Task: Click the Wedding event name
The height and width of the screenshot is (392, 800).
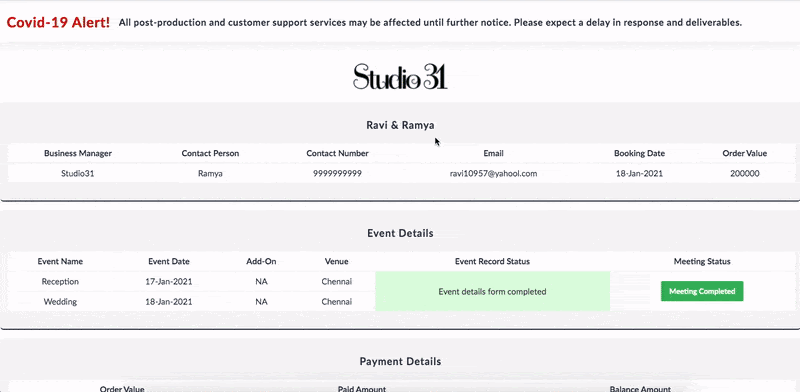Action: tap(60, 302)
